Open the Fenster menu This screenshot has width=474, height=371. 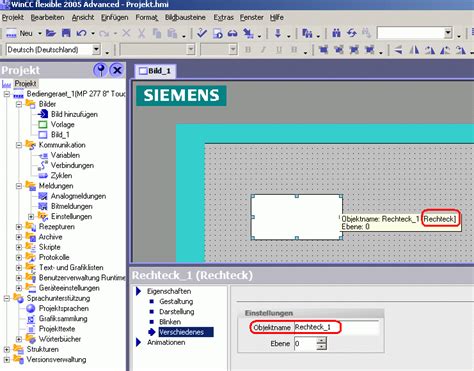[x=252, y=17]
